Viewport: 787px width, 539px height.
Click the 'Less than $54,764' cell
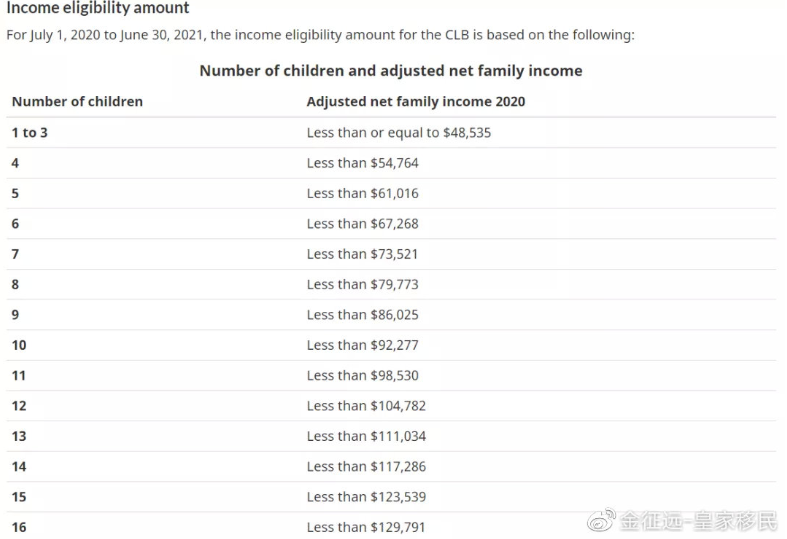tap(362, 163)
